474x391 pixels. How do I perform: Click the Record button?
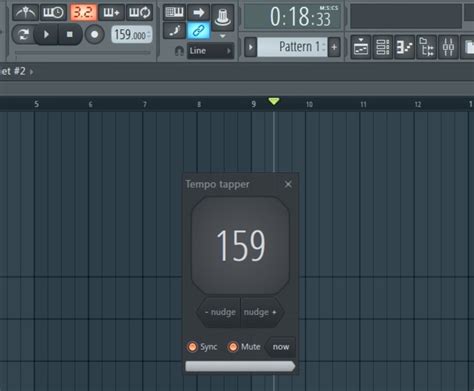(x=94, y=34)
